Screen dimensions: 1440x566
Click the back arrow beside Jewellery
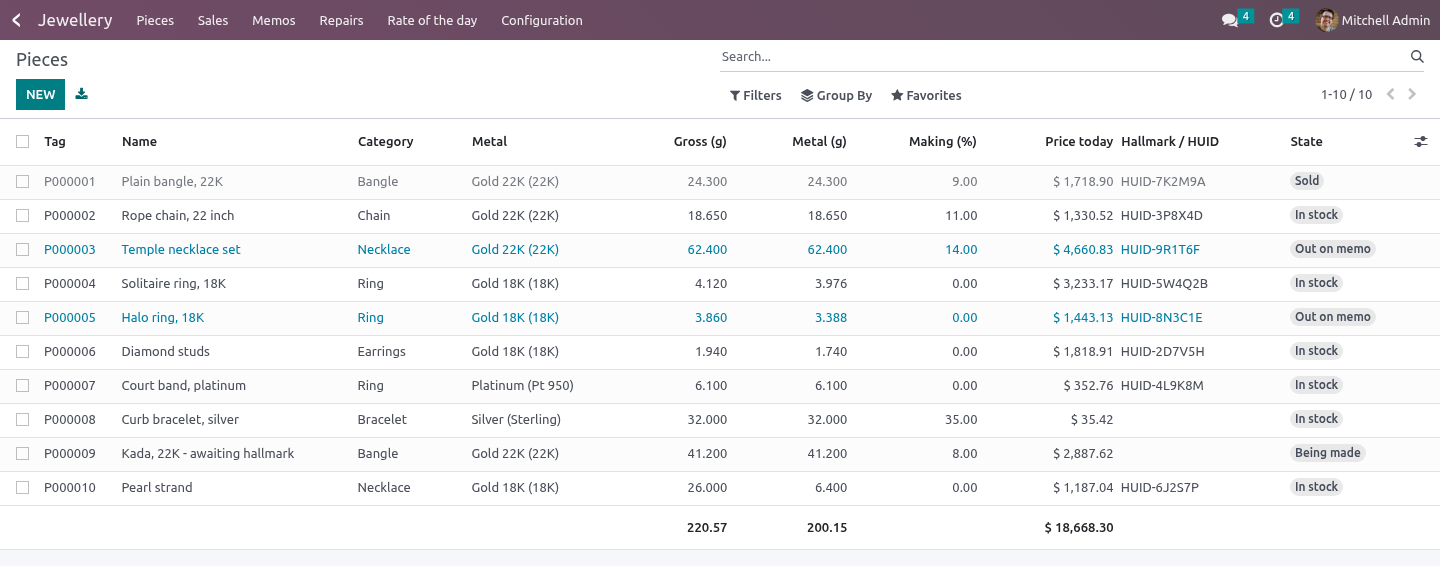click(x=16, y=20)
